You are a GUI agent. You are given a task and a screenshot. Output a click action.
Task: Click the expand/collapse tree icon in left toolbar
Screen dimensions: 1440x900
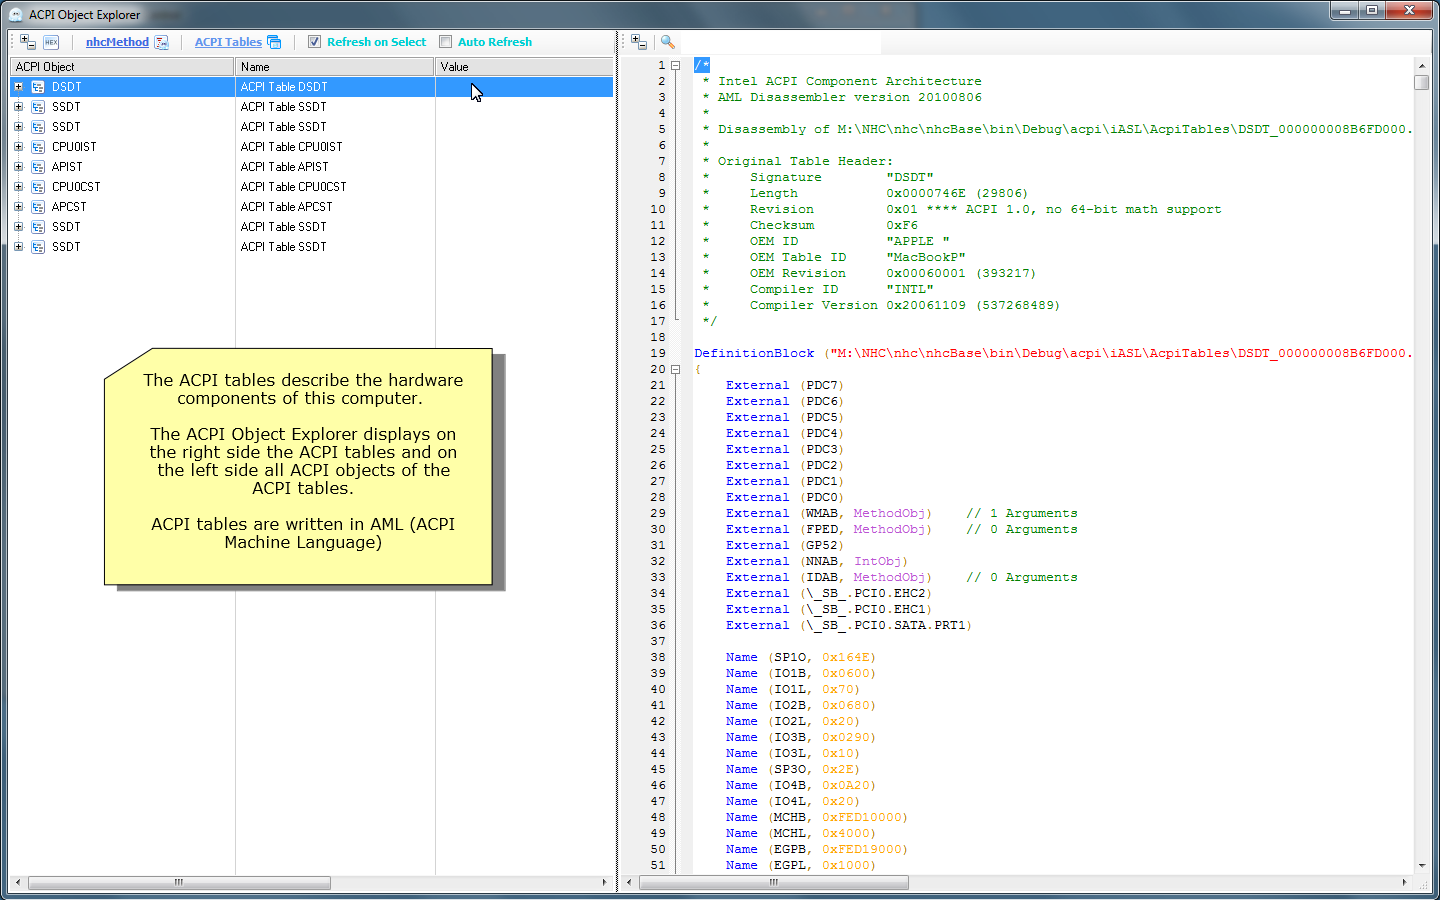(28, 42)
